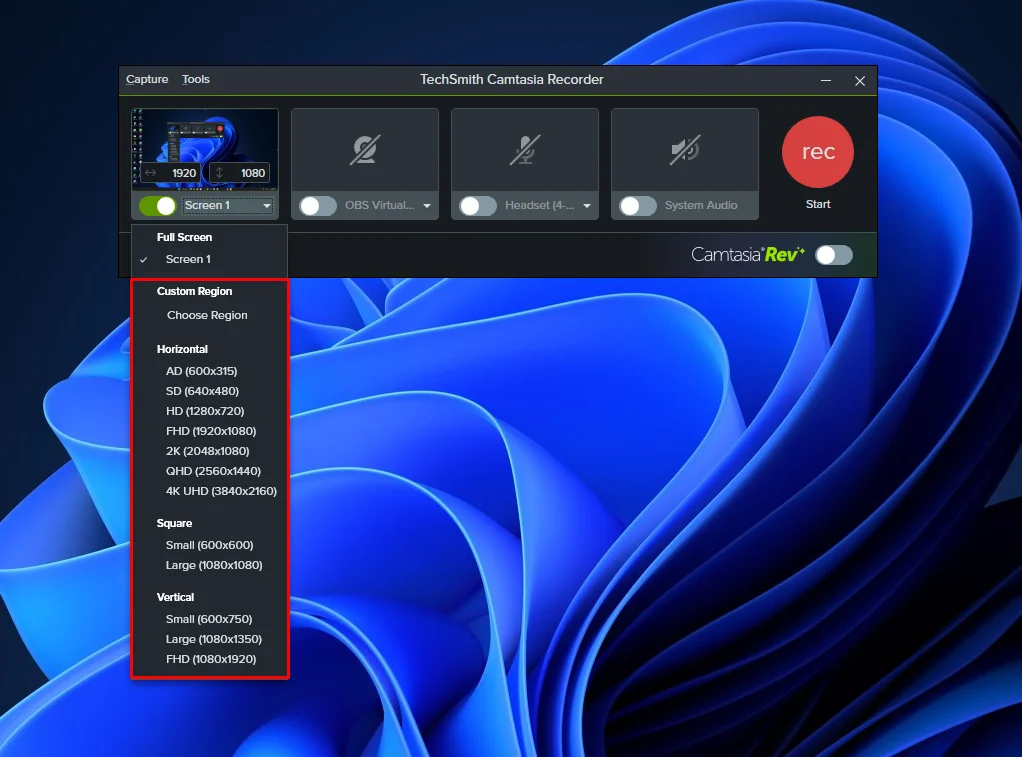Click the disabled camera icon tile
This screenshot has width=1022, height=757.
coord(364,150)
